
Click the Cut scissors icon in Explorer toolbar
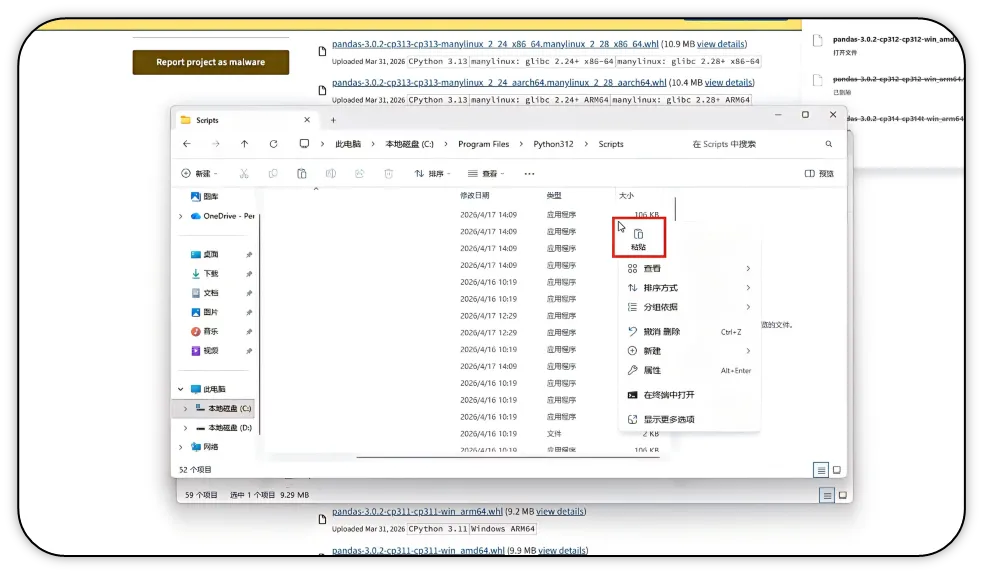pos(244,174)
